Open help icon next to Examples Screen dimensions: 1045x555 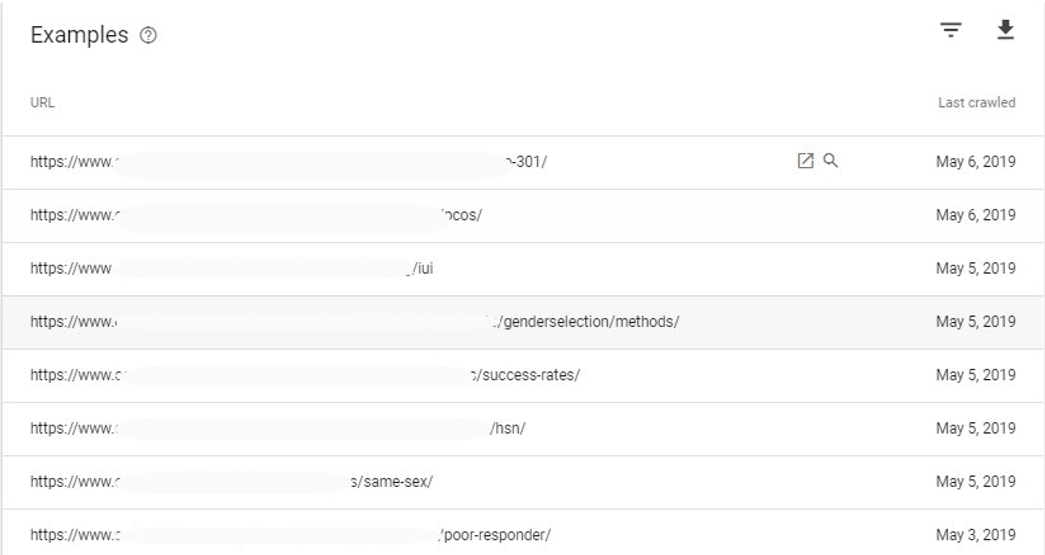[x=148, y=35]
